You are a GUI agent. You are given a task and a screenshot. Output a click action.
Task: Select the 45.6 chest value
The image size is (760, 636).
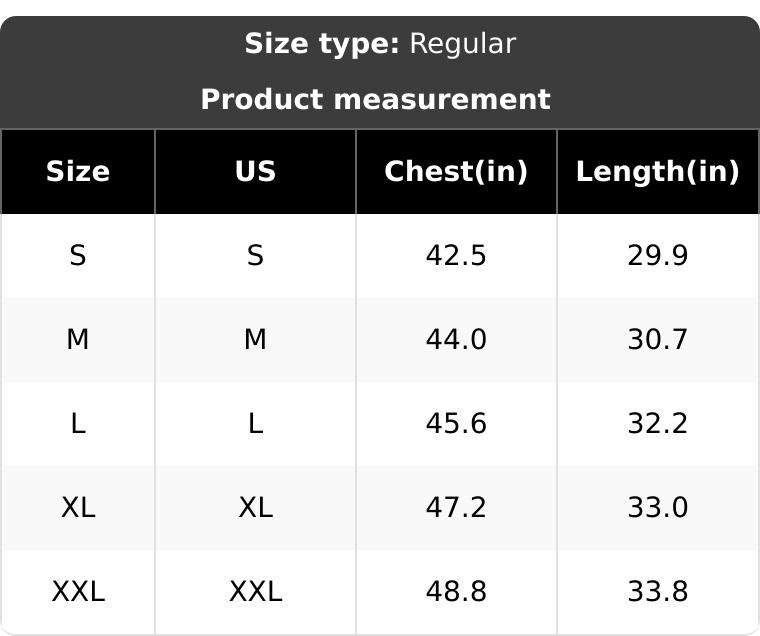456,424
